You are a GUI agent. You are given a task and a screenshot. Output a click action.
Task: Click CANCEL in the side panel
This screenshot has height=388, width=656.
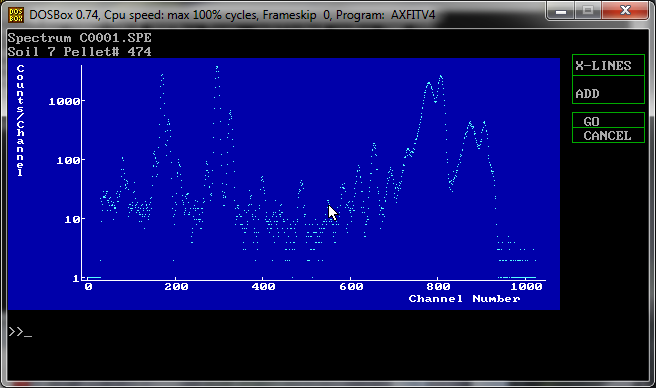(608, 136)
